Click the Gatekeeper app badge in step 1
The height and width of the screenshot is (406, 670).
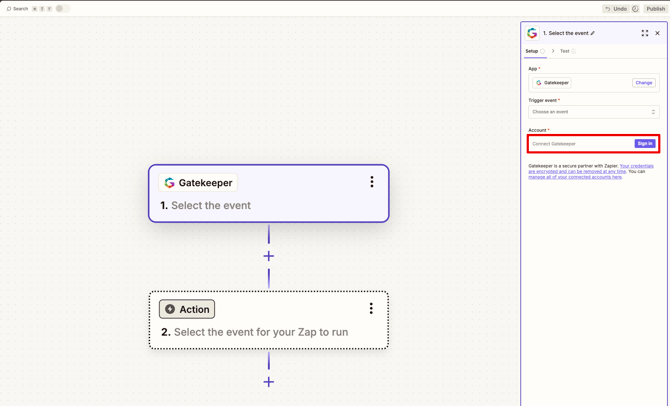198,182
